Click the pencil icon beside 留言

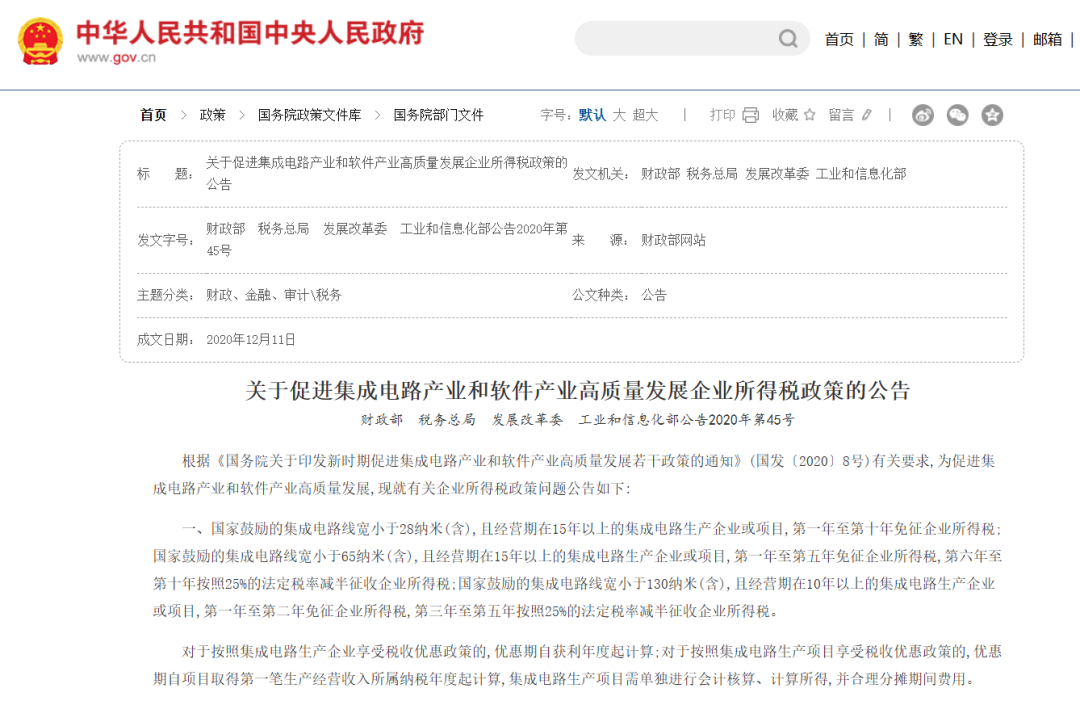coord(867,115)
